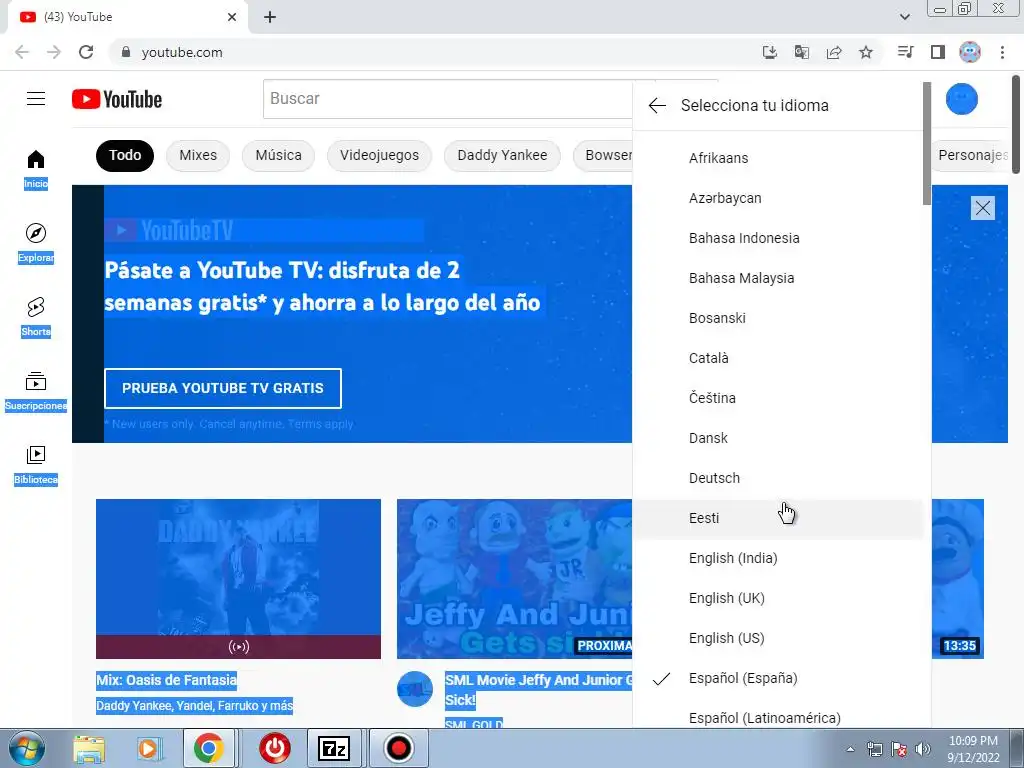The height and width of the screenshot is (768, 1024).
Task: Open the media control icon
Action: (906, 52)
